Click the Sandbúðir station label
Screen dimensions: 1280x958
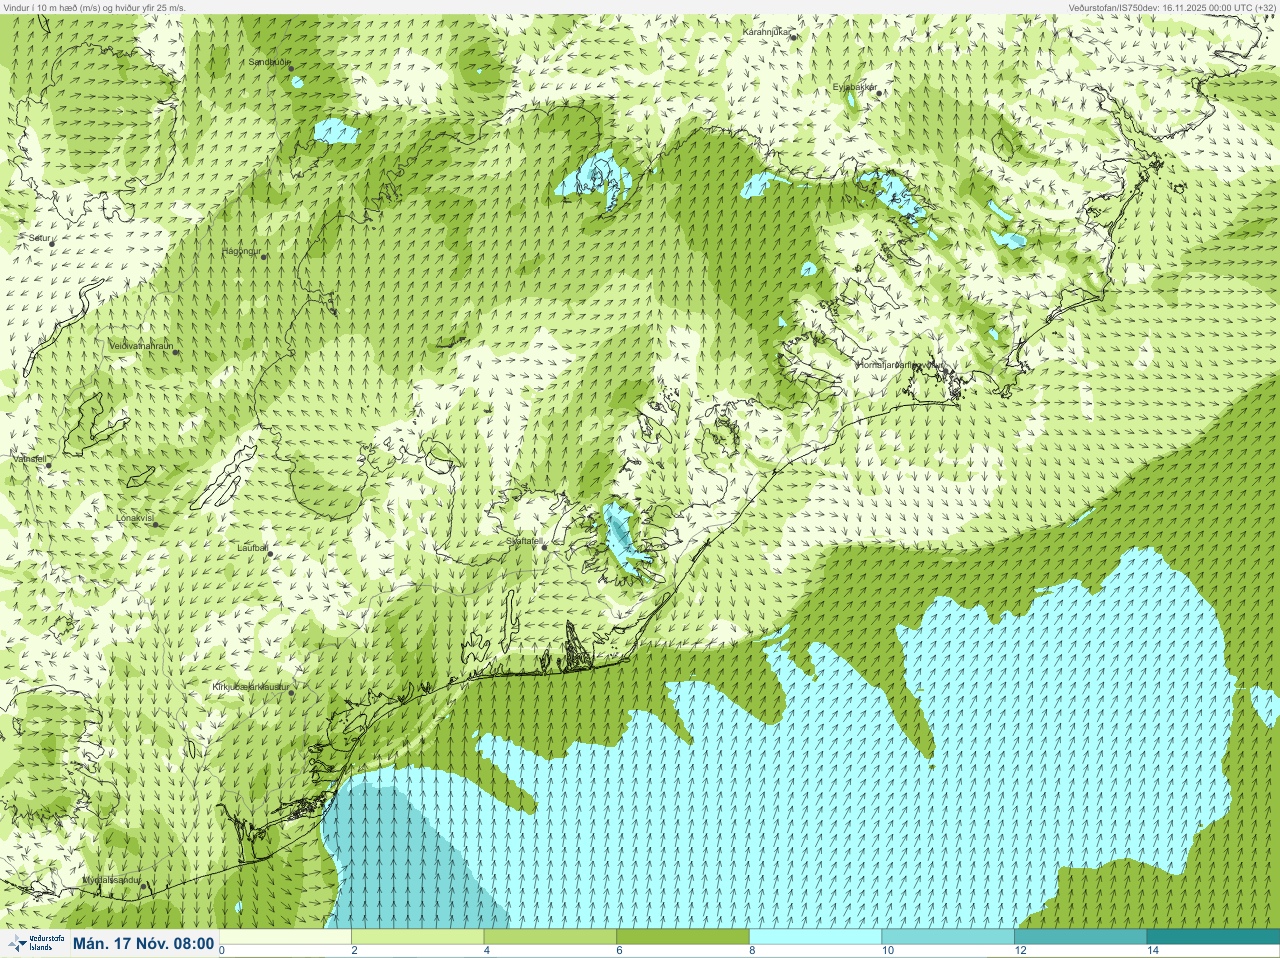(270, 62)
